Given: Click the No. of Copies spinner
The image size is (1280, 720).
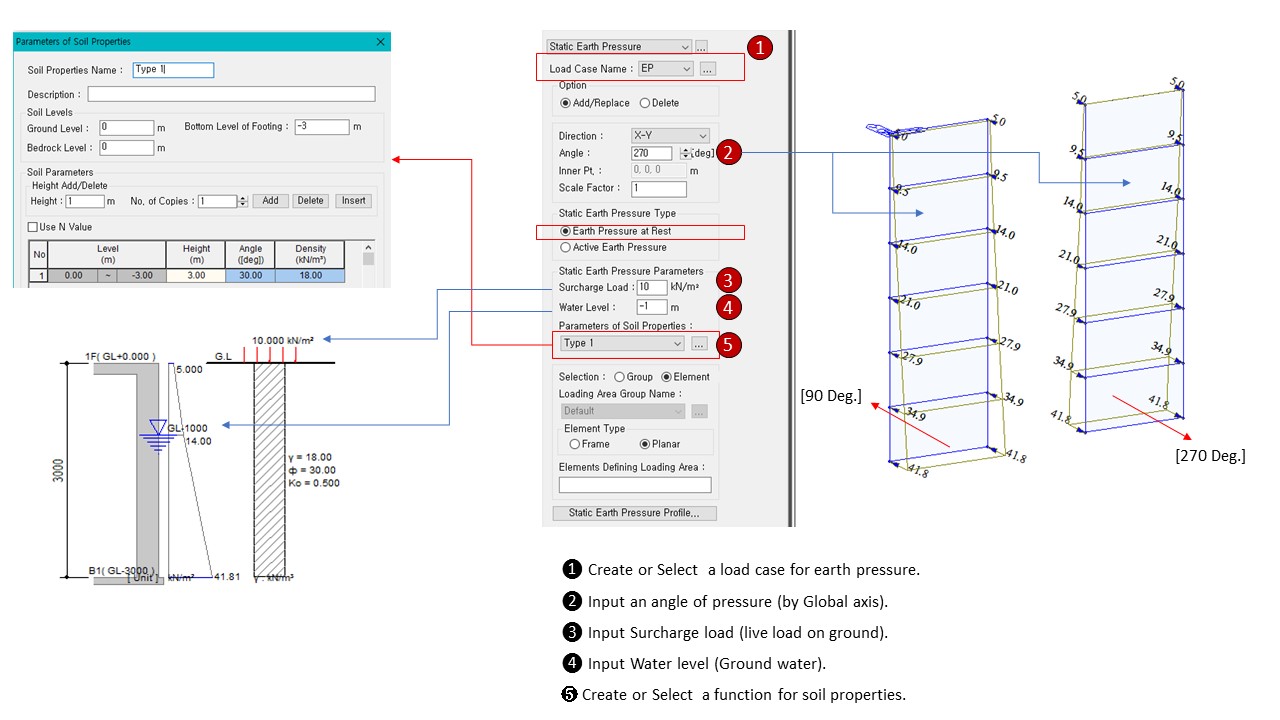Looking at the screenshot, I should point(243,201).
